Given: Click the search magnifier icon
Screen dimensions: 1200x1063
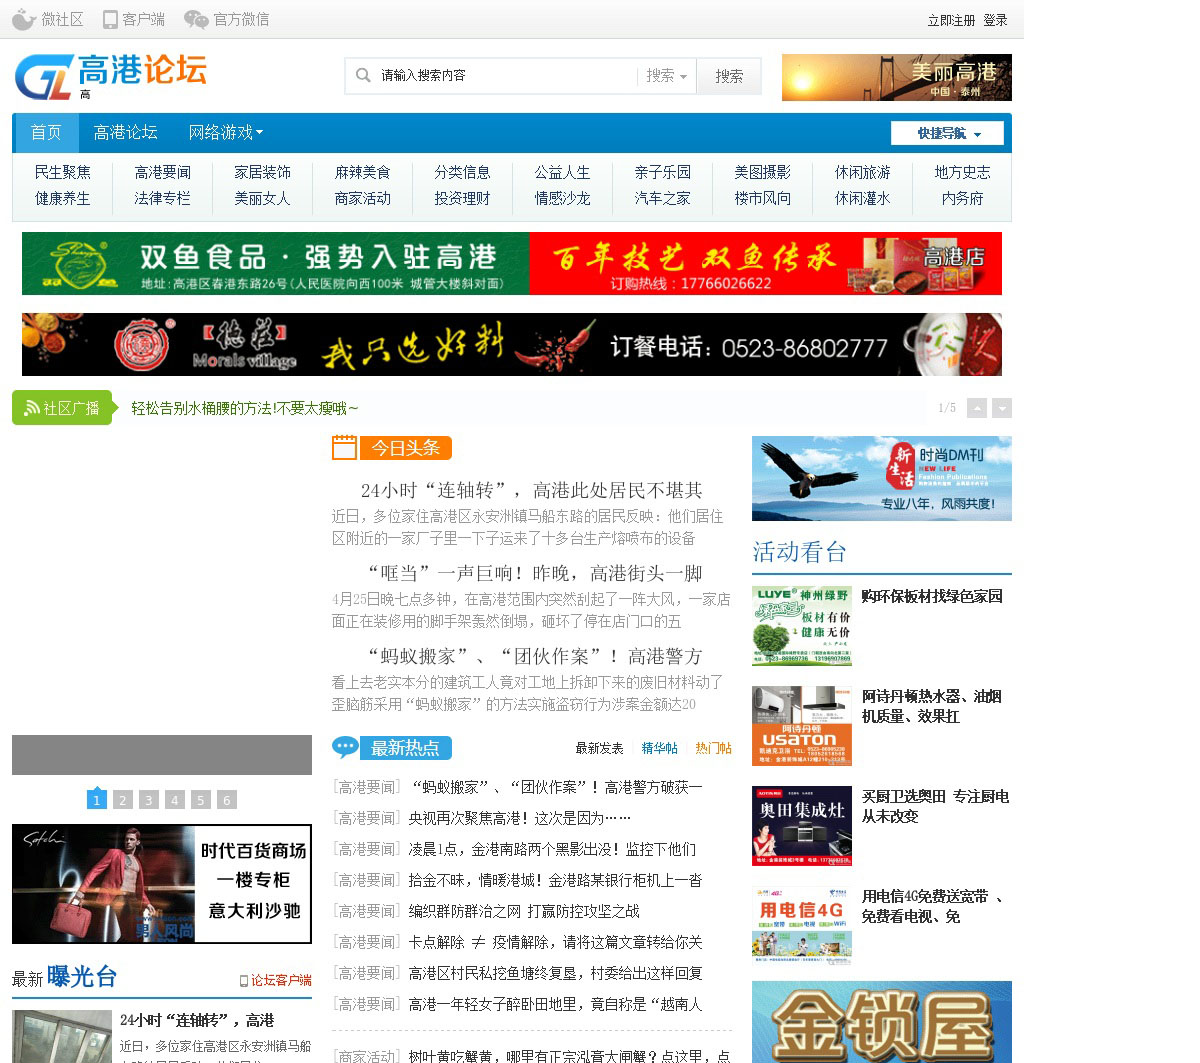Looking at the screenshot, I should [x=362, y=75].
